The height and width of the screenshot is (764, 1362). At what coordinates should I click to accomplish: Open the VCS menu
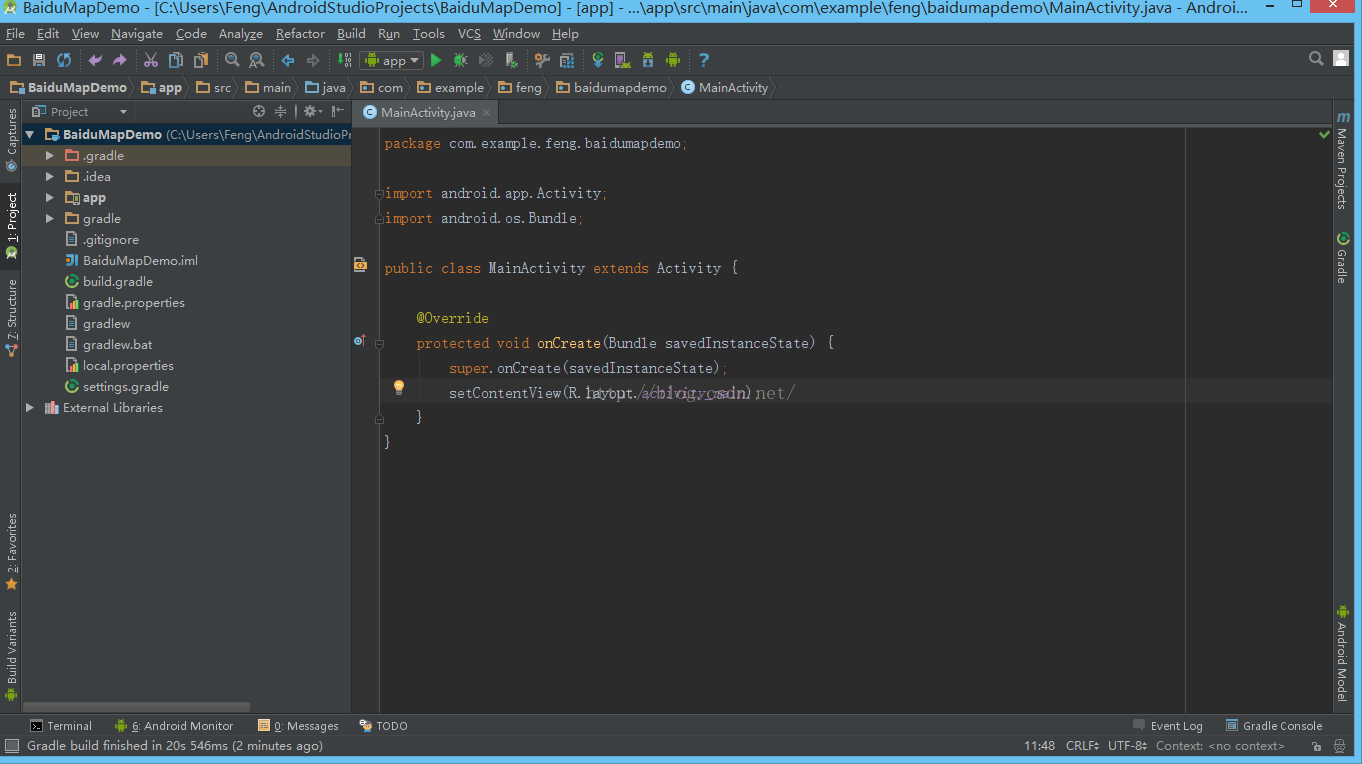tap(469, 33)
